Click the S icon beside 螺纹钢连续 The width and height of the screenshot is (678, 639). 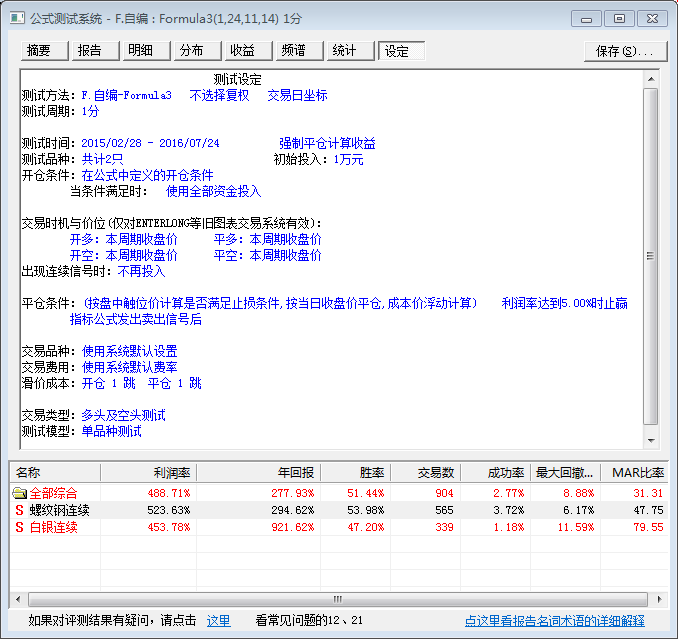[19, 510]
